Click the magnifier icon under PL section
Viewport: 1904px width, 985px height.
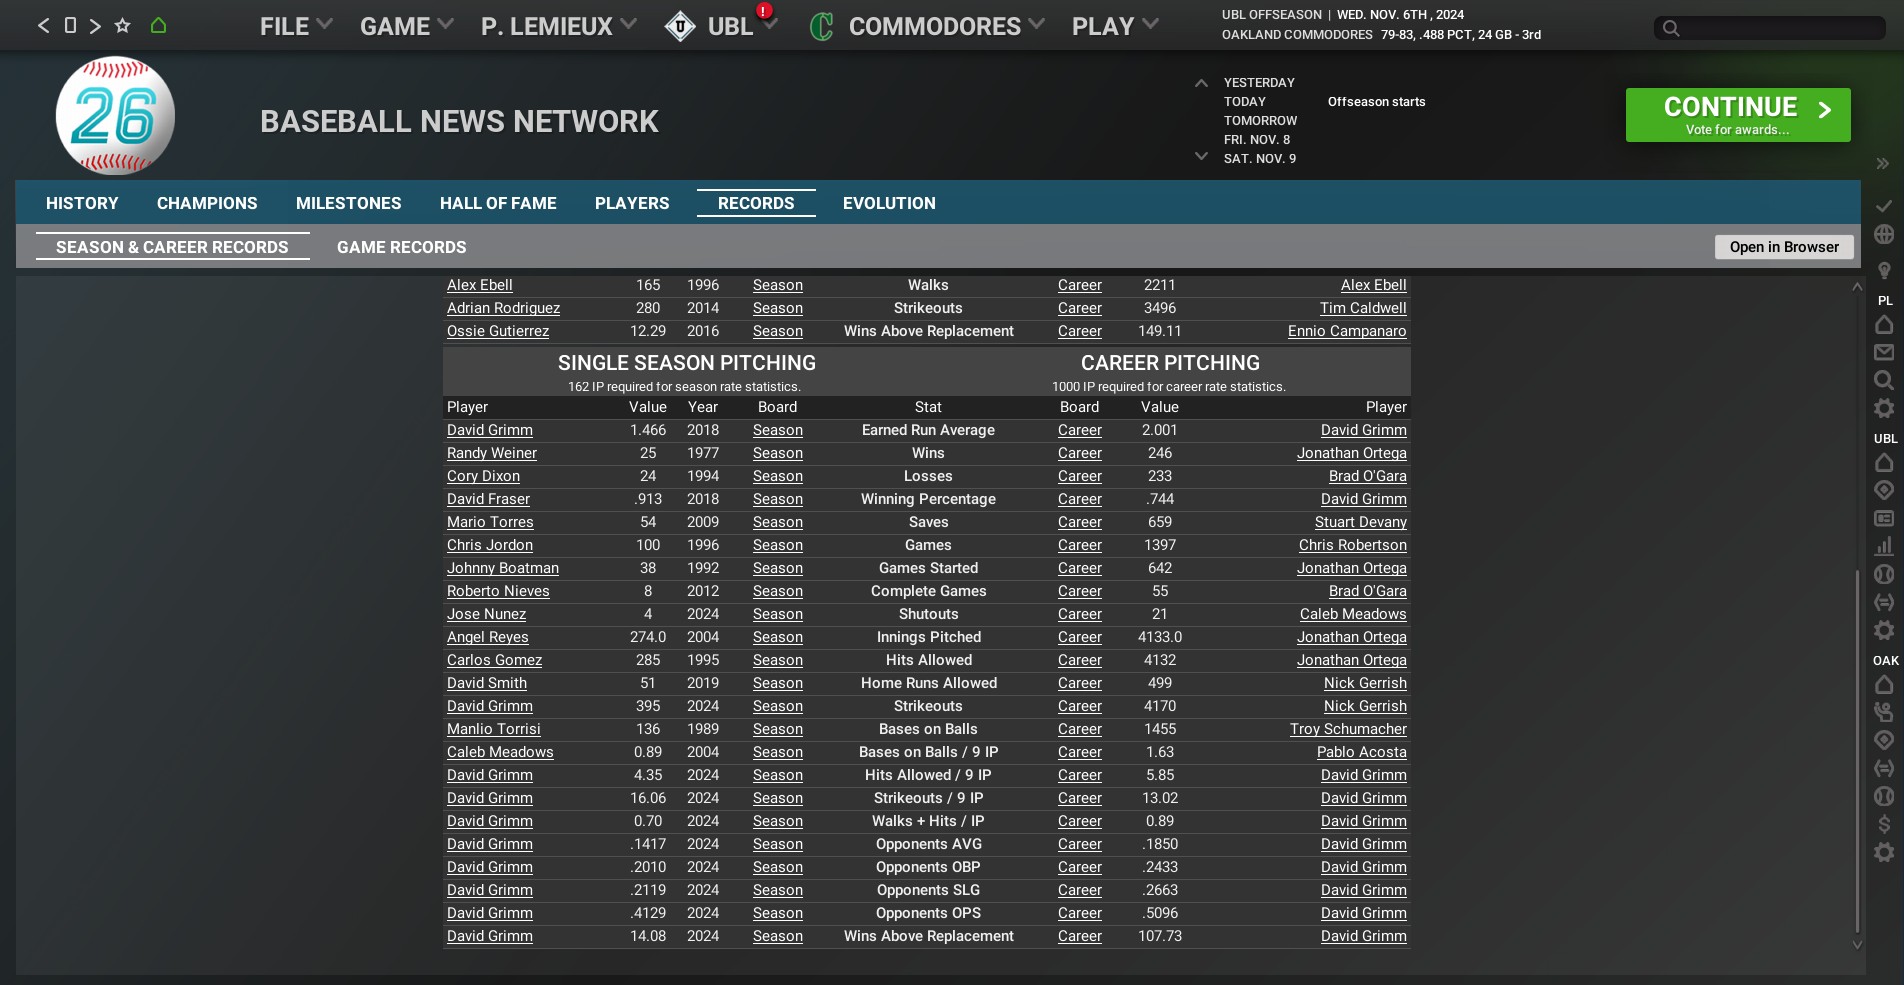pyautogui.click(x=1884, y=380)
